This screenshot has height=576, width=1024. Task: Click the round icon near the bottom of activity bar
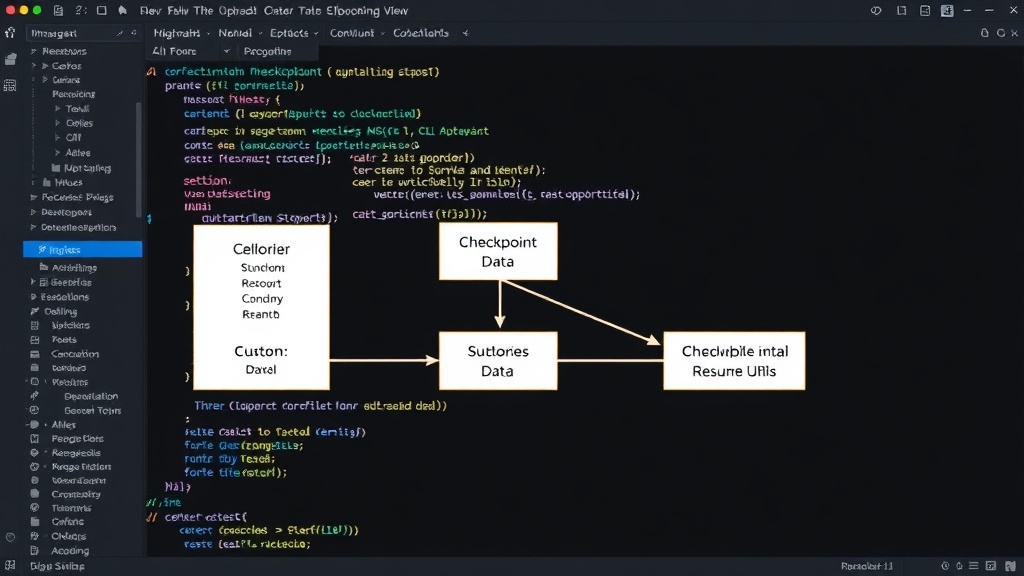tap(10, 537)
